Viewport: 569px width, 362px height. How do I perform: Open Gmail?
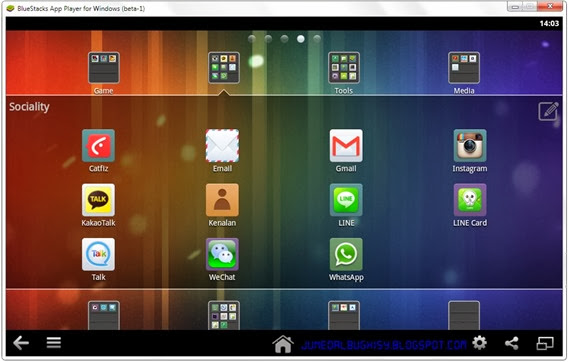(x=346, y=146)
